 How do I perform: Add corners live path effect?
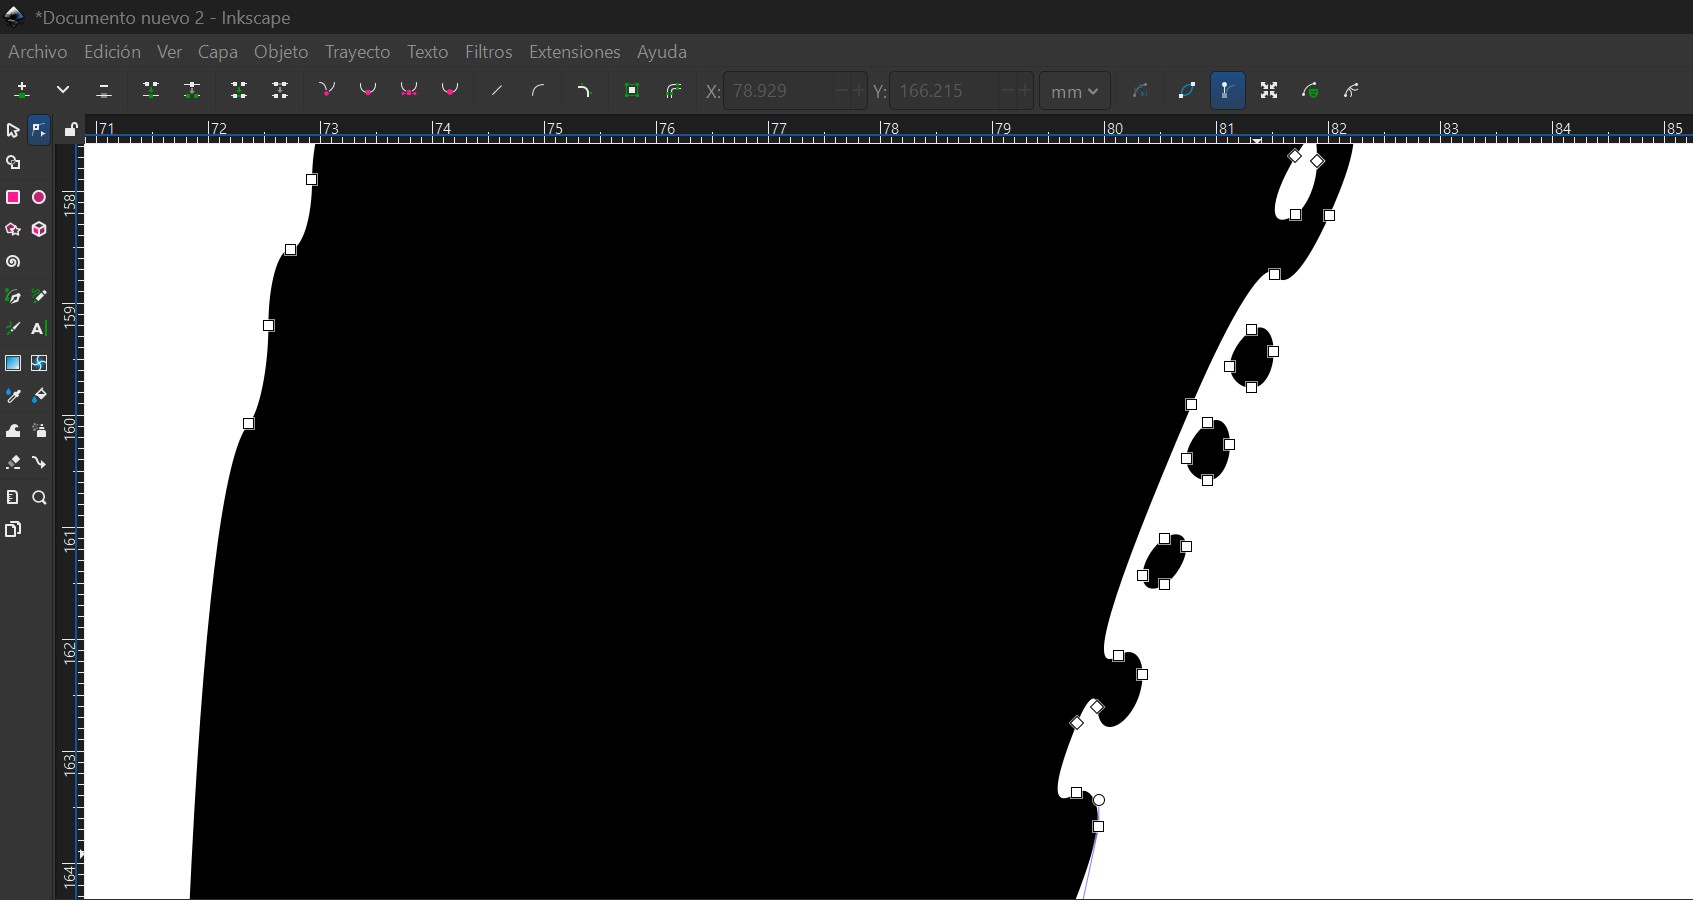(585, 91)
